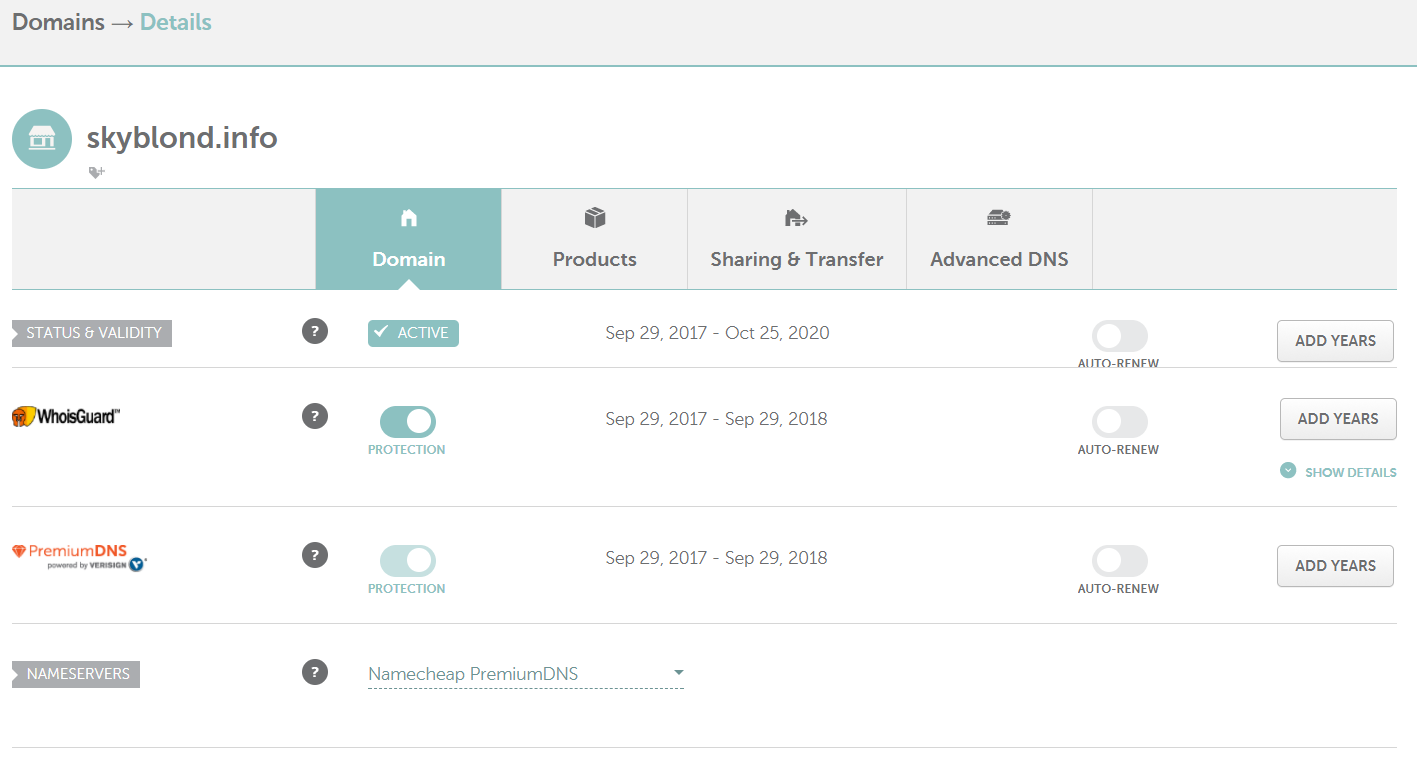The width and height of the screenshot is (1417, 764).
Task: Enable WhoisGuard auto-renew switch
Action: (x=1120, y=422)
